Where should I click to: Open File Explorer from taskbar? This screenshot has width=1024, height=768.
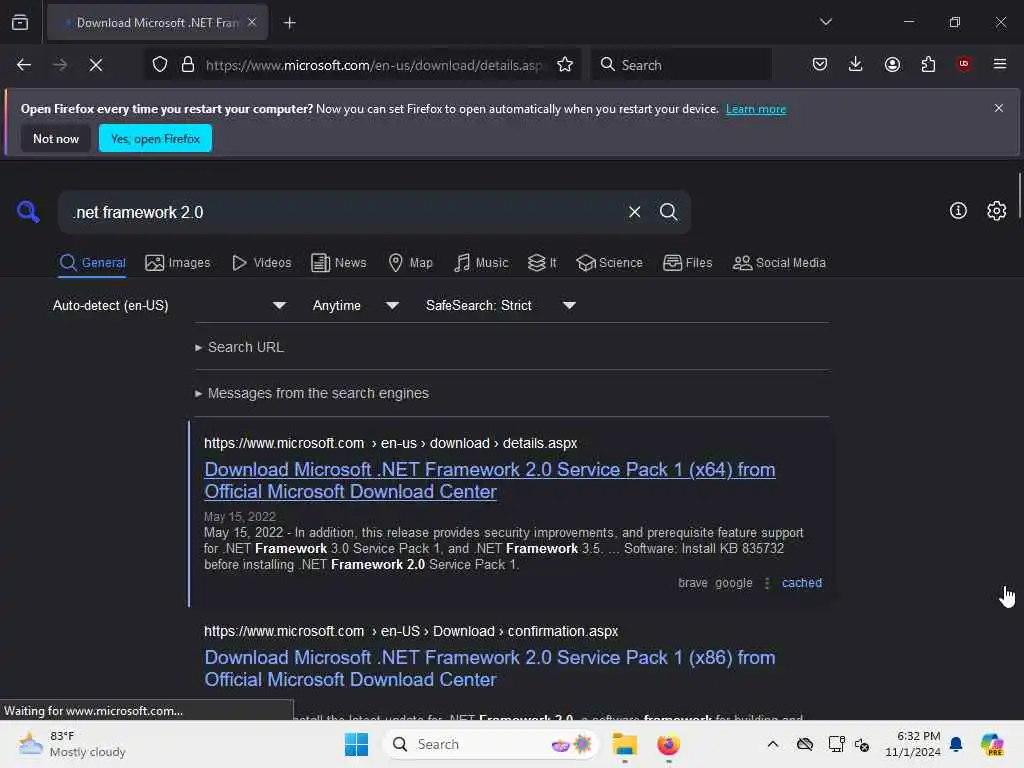(x=624, y=744)
